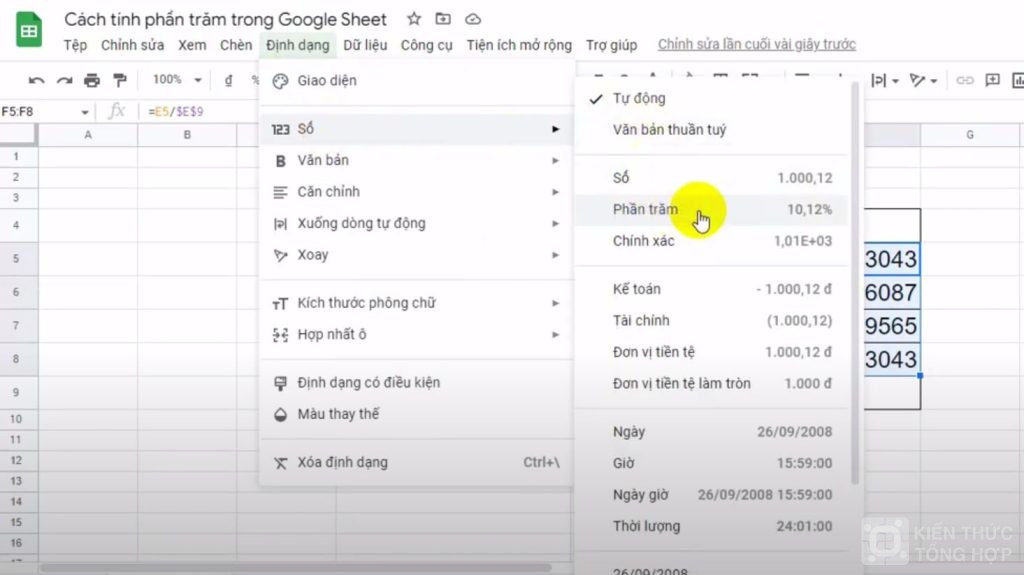Apply Thời lượng duration format

[x=712, y=527]
